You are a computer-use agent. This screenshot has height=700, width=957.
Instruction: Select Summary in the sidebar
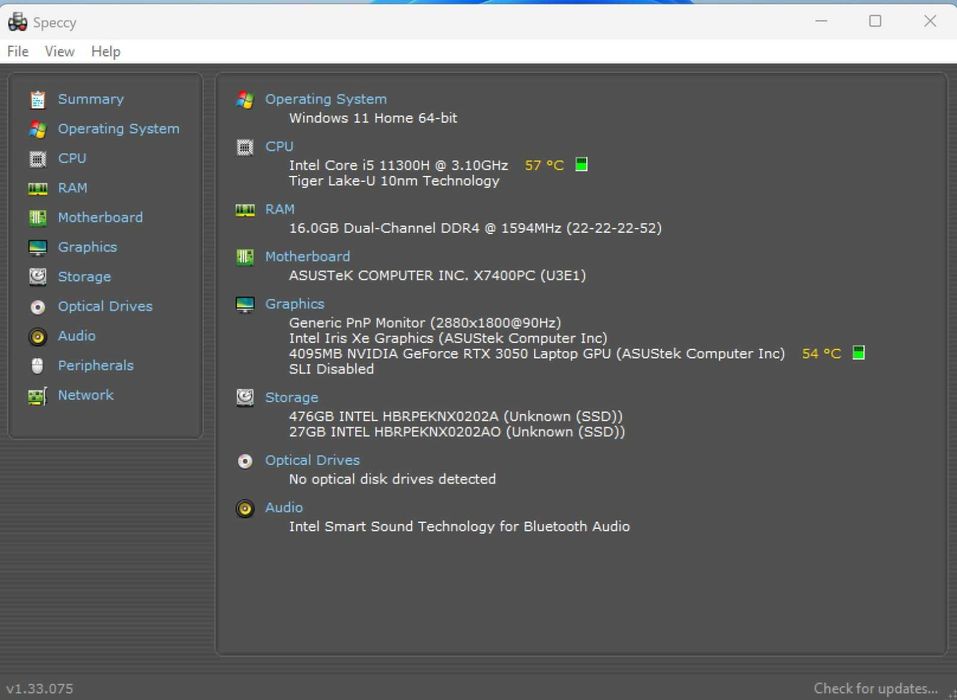[x=90, y=99]
